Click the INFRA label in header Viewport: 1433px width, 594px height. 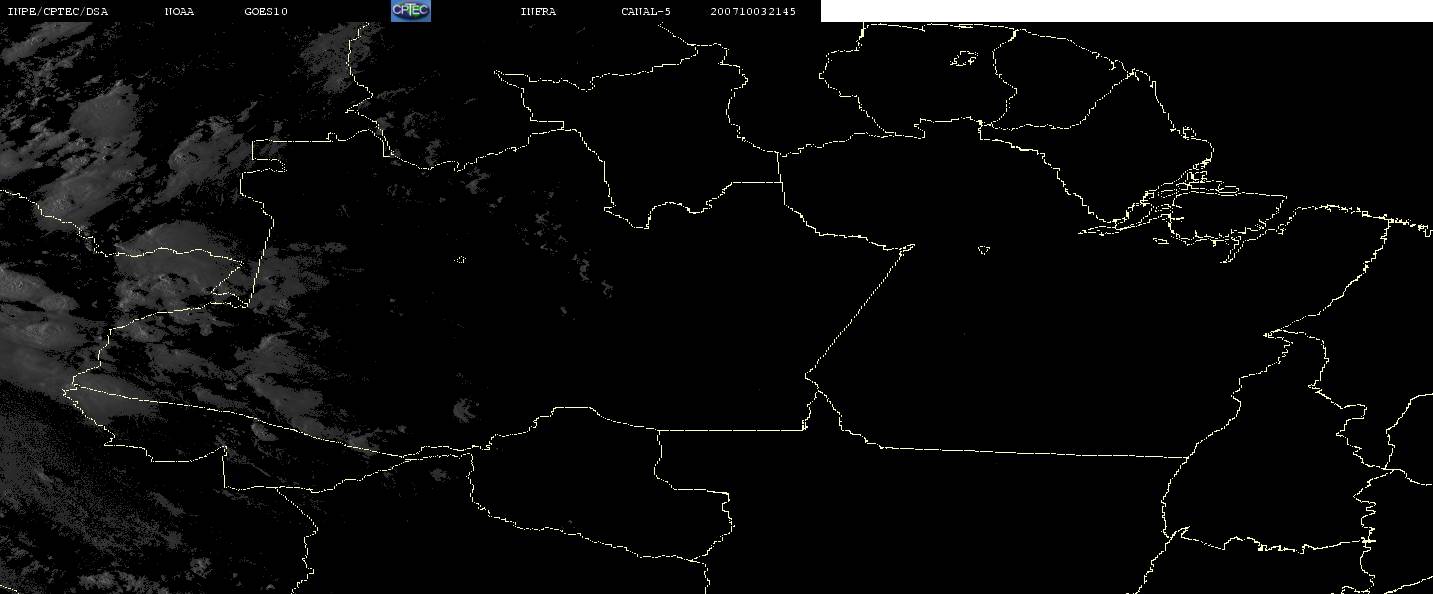[x=538, y=11]
